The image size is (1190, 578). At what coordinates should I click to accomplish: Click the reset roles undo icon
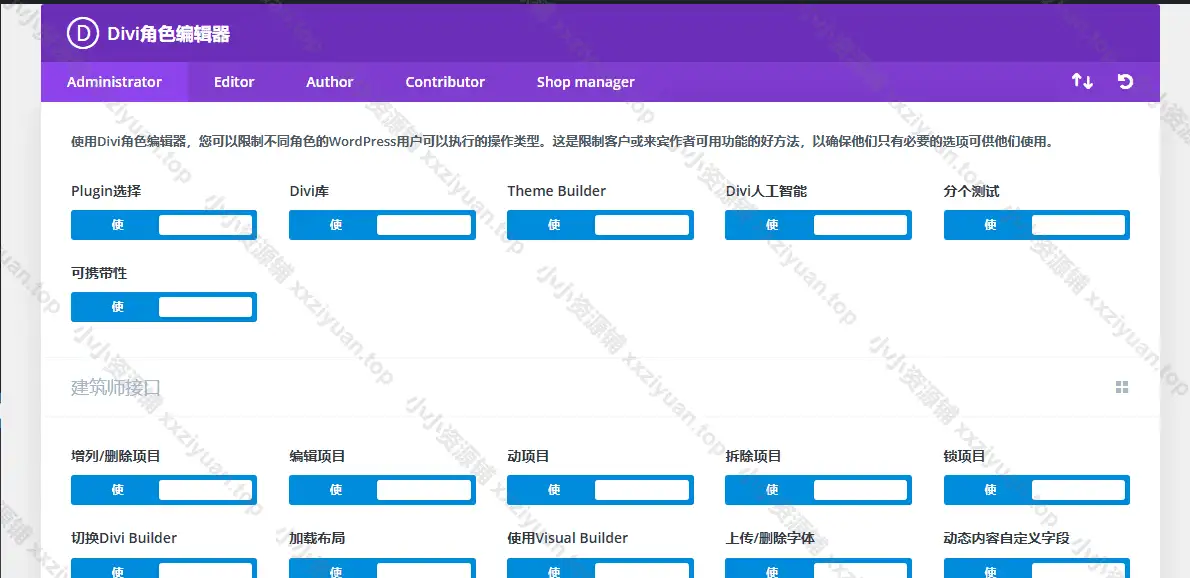pos(1125,81)
